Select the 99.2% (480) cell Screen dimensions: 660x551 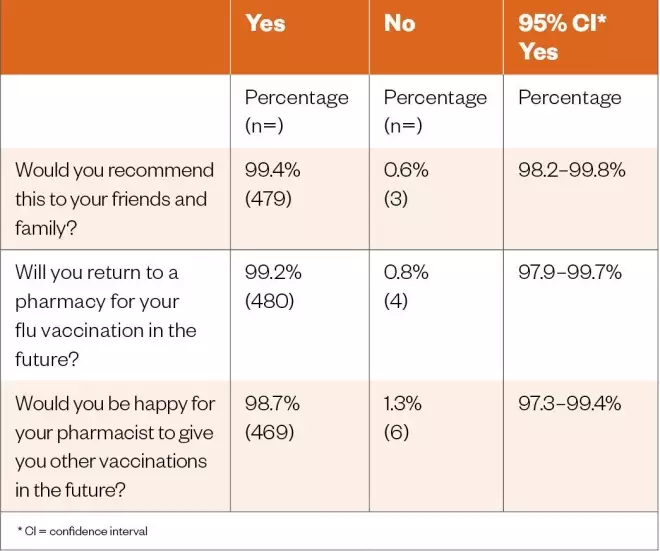pos(272,287)
